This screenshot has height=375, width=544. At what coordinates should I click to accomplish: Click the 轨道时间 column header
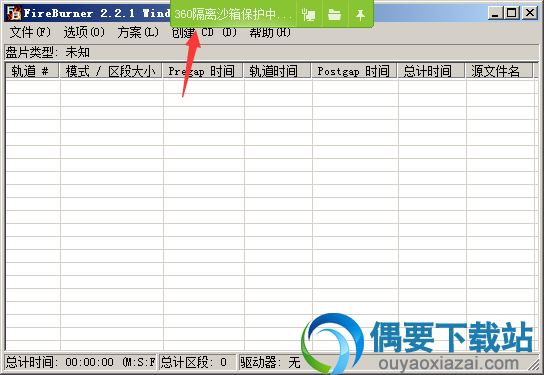click(278, 71)
